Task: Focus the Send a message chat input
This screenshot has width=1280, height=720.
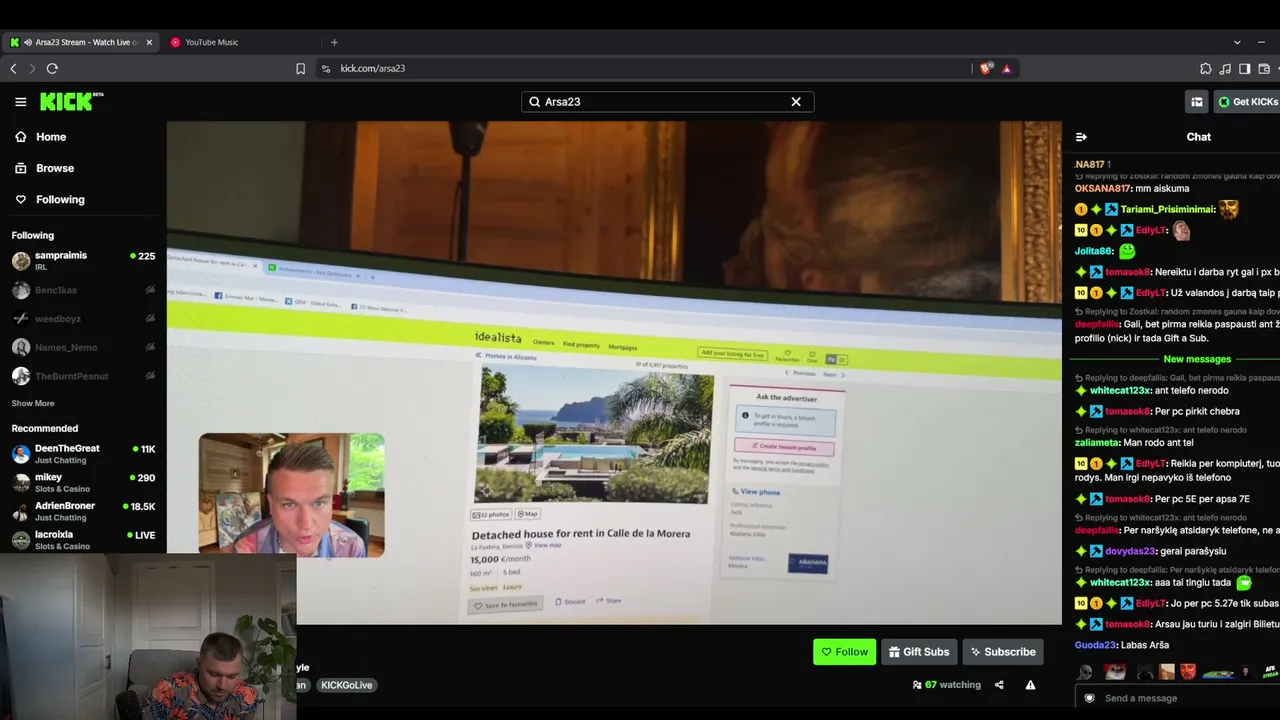Action: 1180,698
